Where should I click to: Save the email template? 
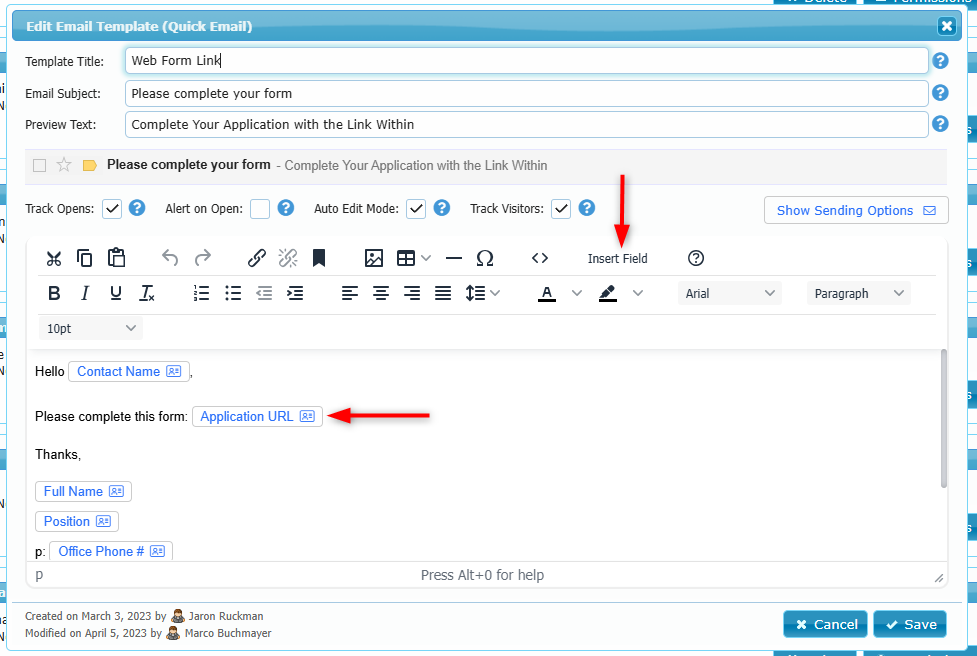point(909,624)
